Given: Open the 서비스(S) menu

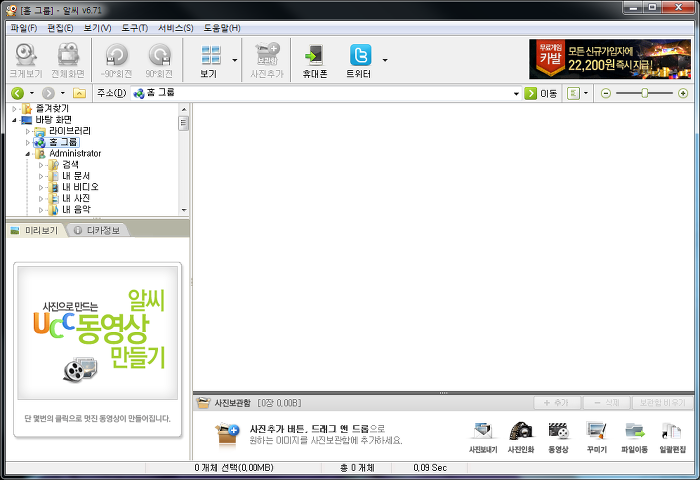Looking at the screenshot, I should click(x=175, y=28).
